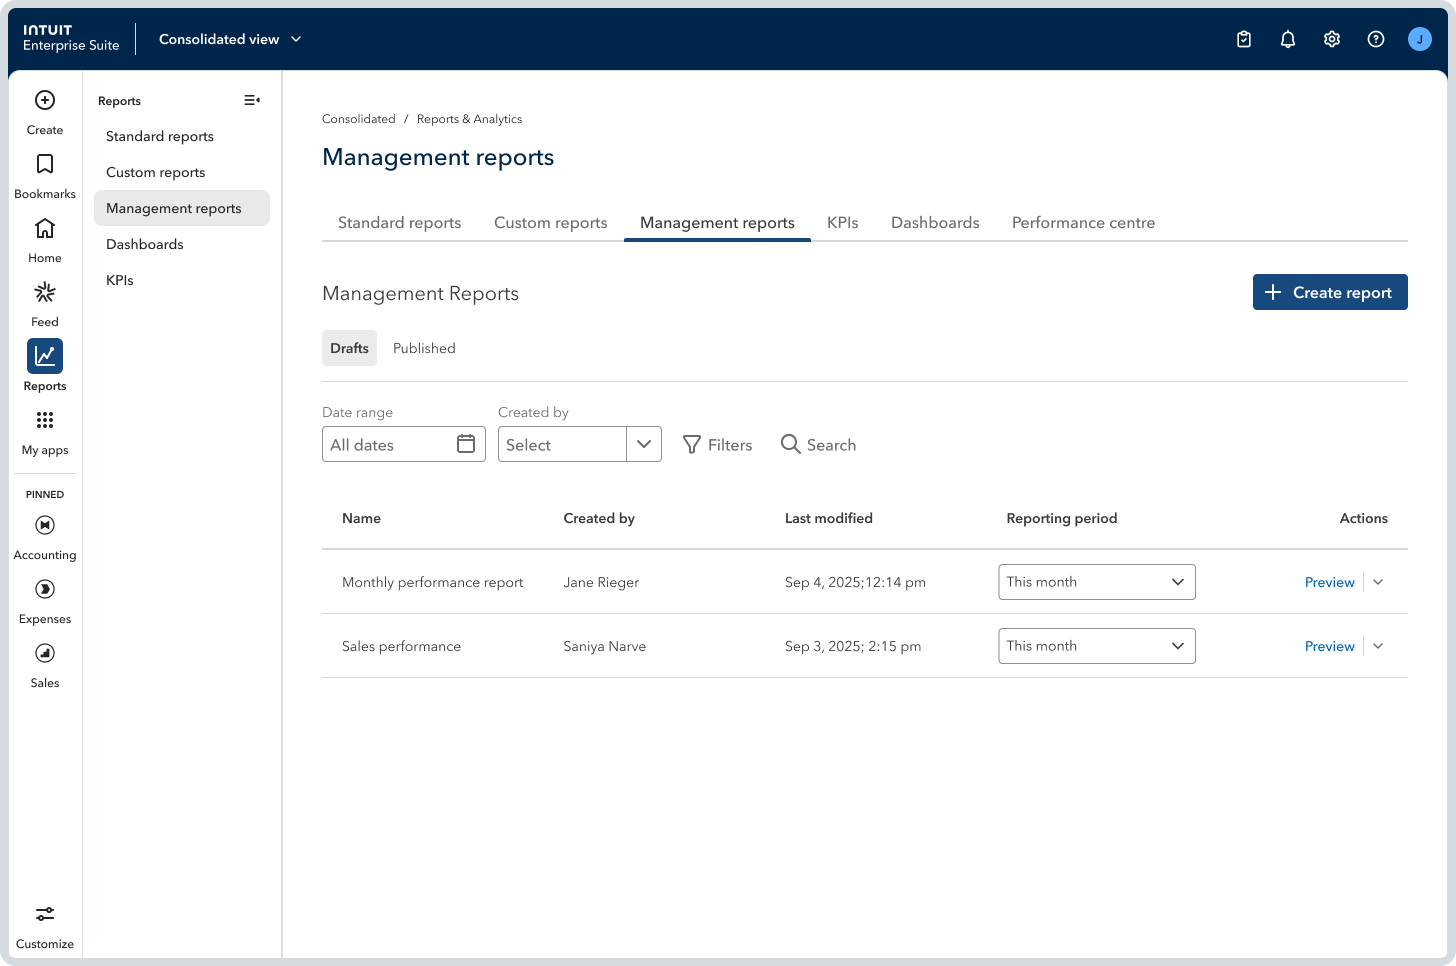
Task: Switch to the Published reports toggle
Action: (424, 348)
